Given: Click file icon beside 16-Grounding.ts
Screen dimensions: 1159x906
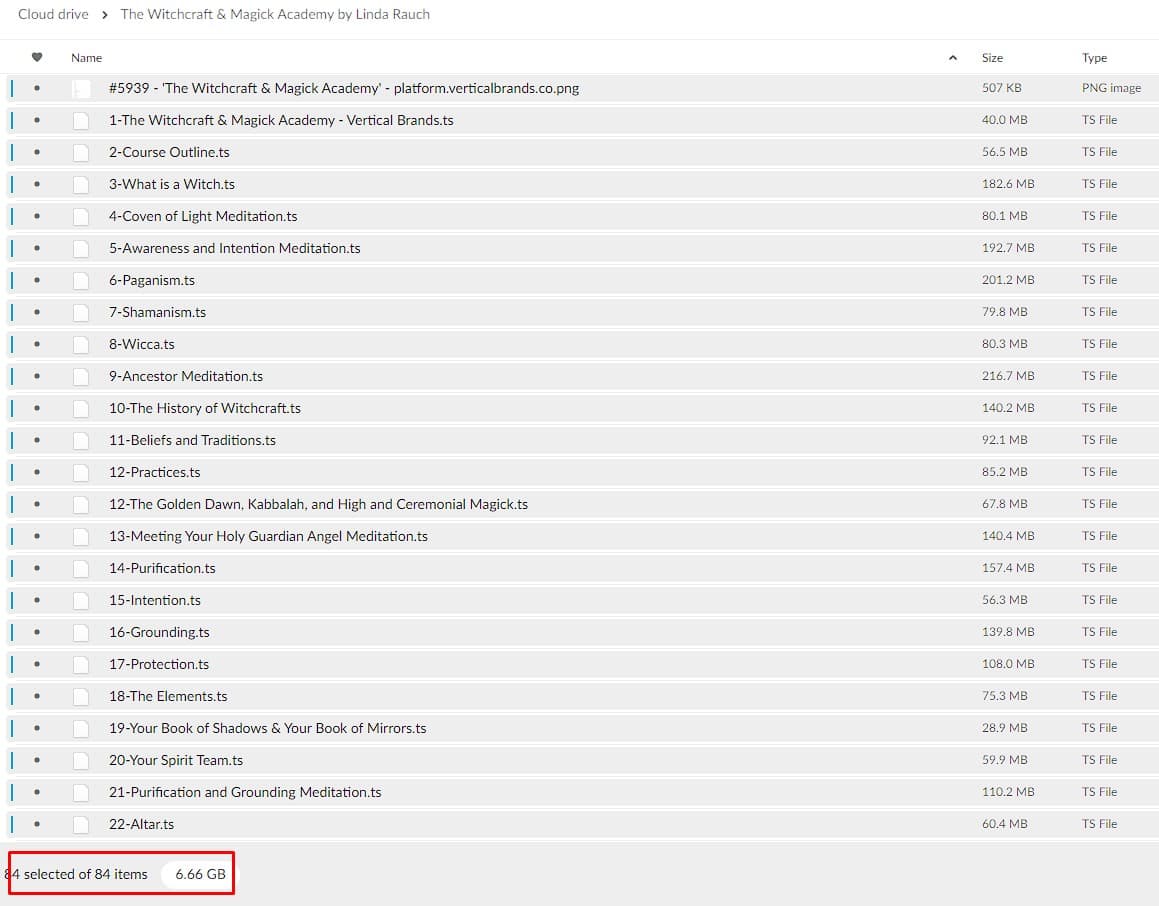Looking at the screenshot, I should [81, 632].
